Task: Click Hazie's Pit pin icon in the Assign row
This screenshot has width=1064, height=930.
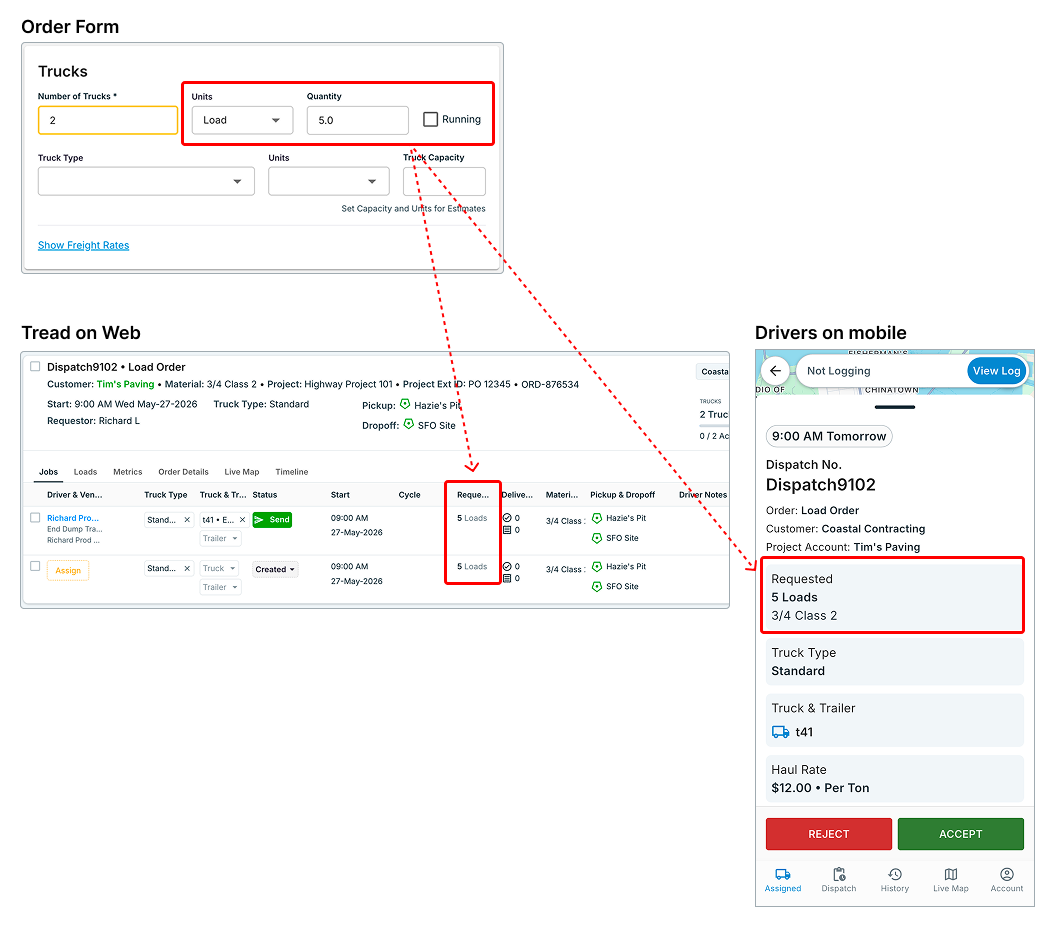Action: tap(596, 566)
